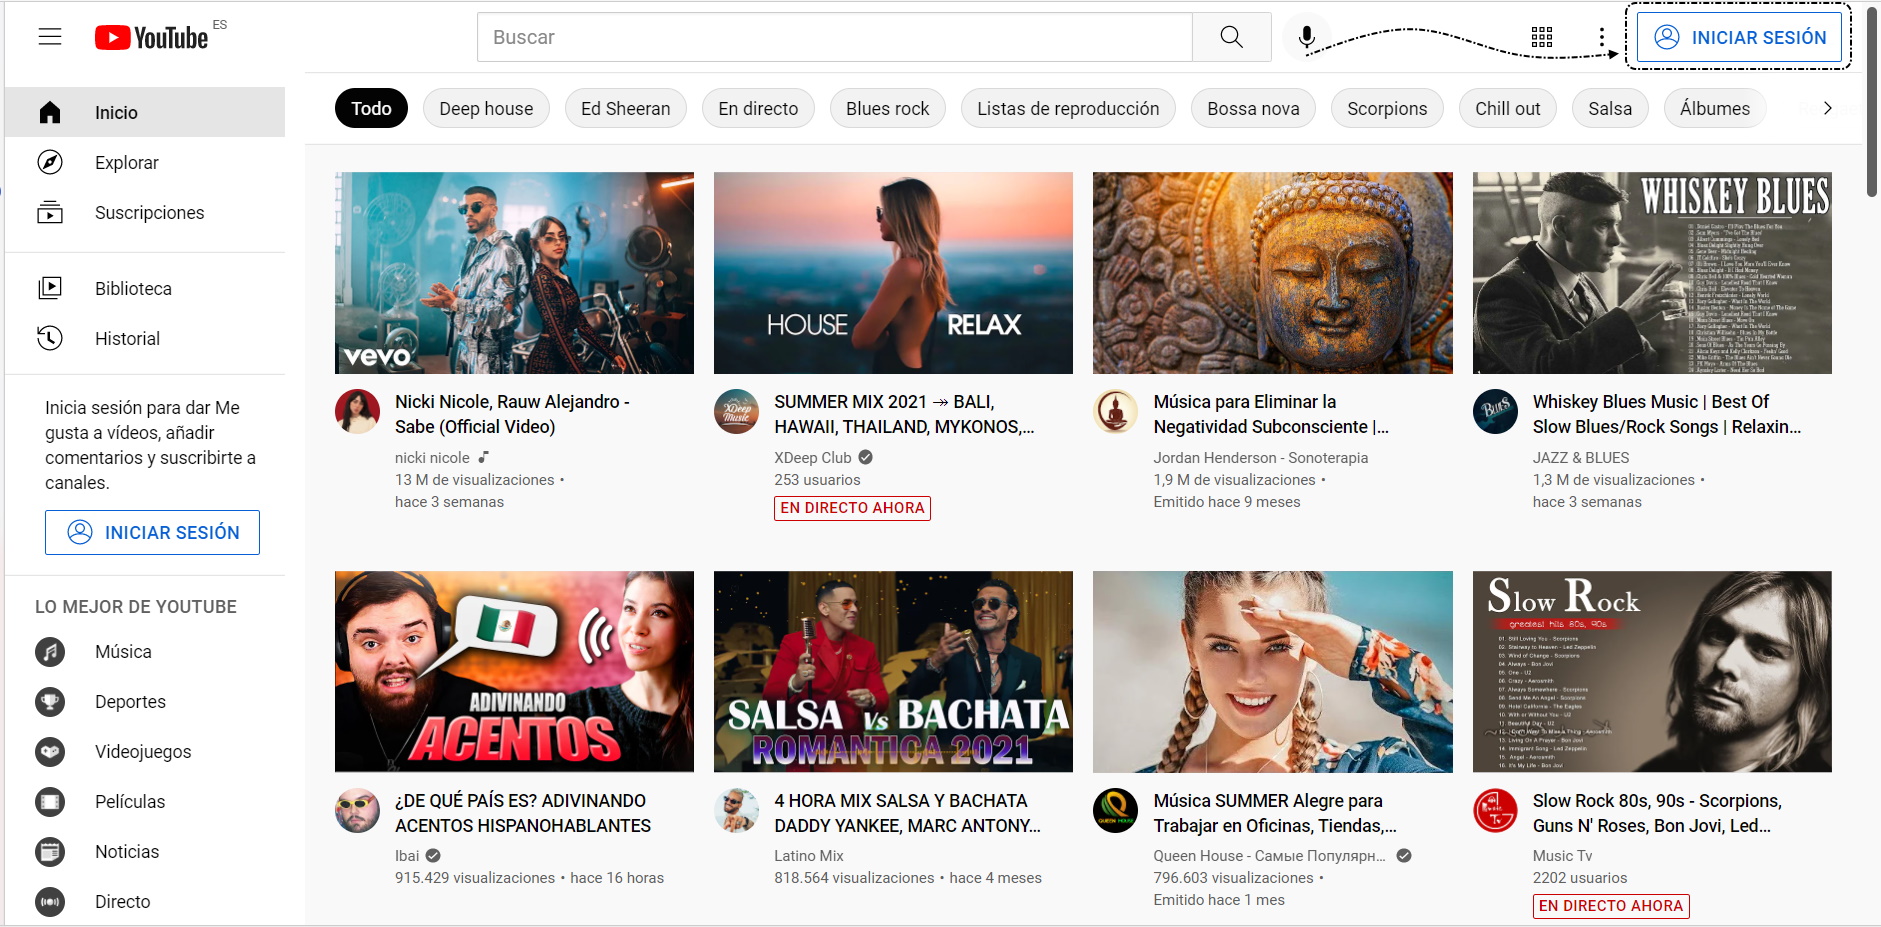Click the Películas film icon

[50, 802]
